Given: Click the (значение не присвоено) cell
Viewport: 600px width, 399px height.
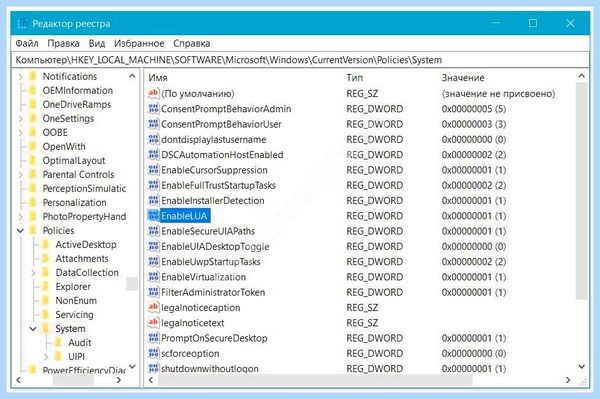Looking at the screenshot, I should pyautogui.click(x=498, y=94).
